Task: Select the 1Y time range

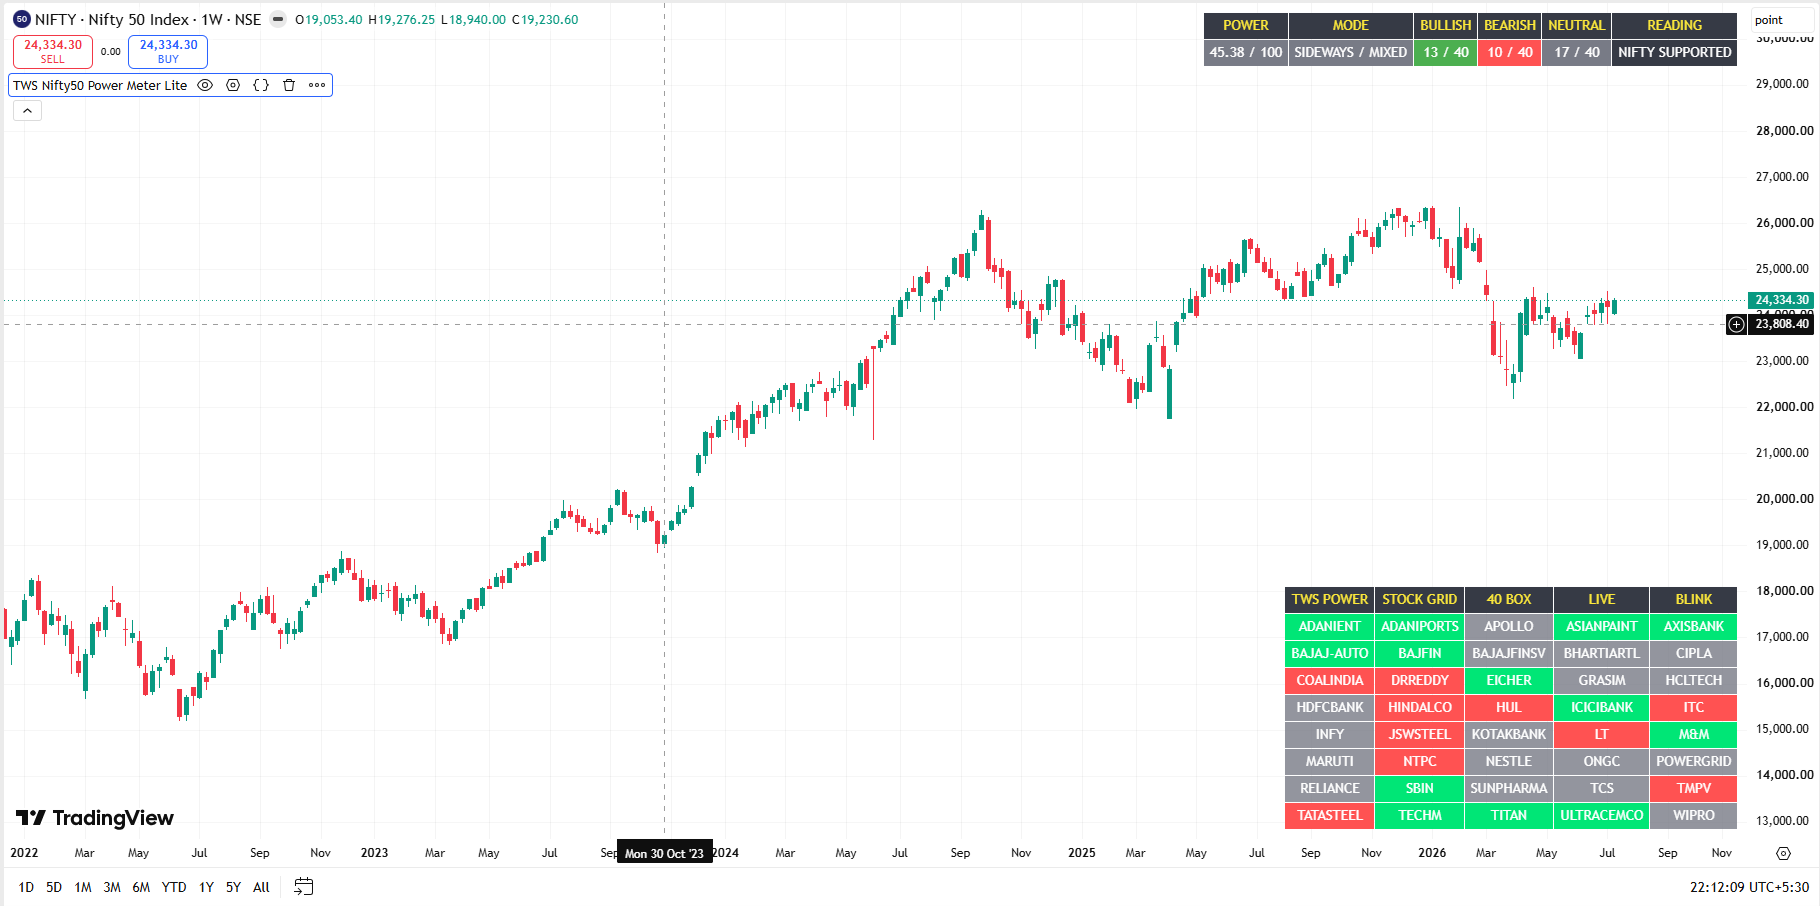Action: tap(206, 887)
